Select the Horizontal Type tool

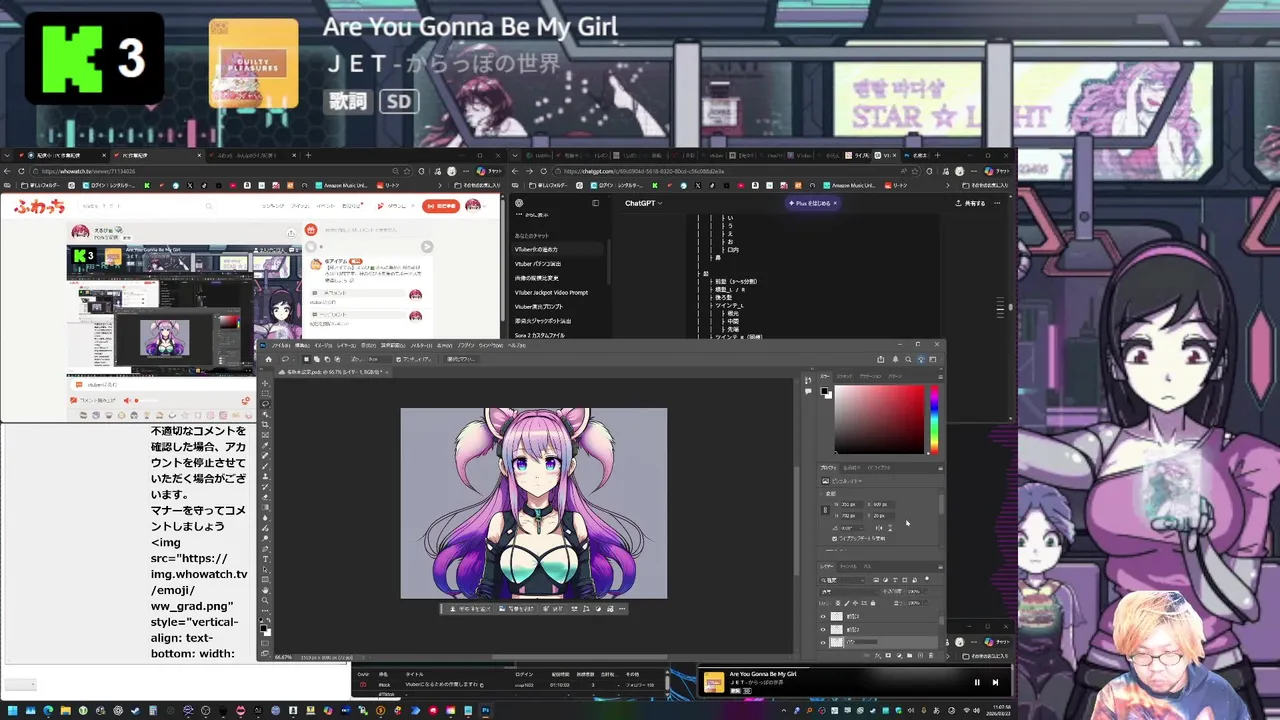pyautogui.click(x=265, y=559)
